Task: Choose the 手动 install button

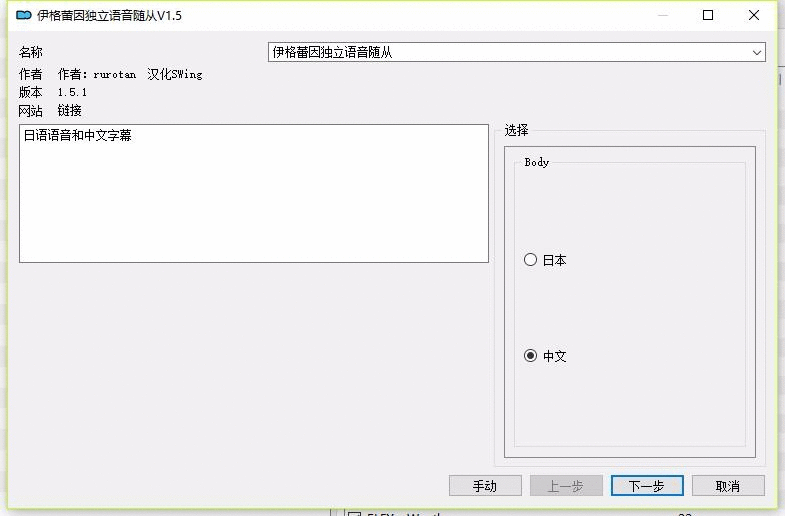Action: pos(485,485)
